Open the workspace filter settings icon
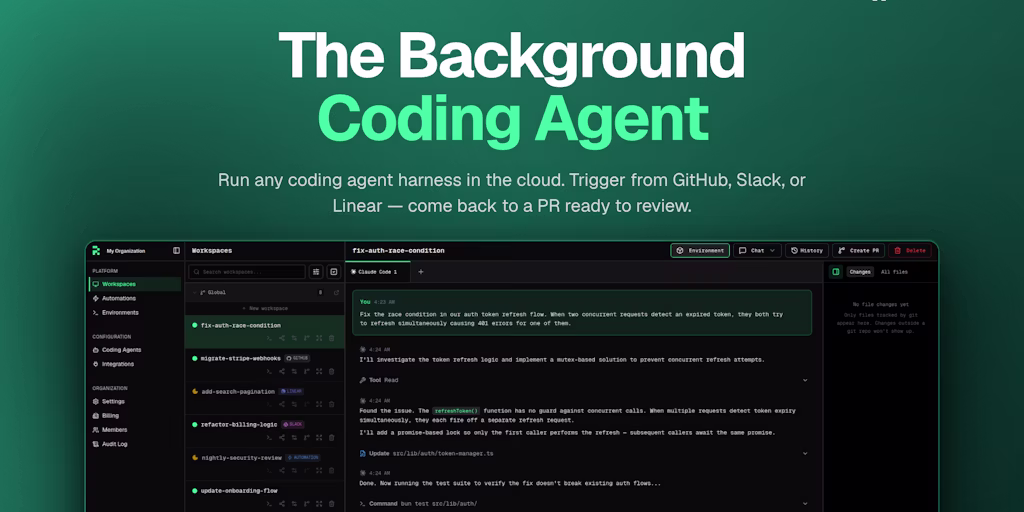Viewport: 1024px width, 512px height. pos(316,272)
